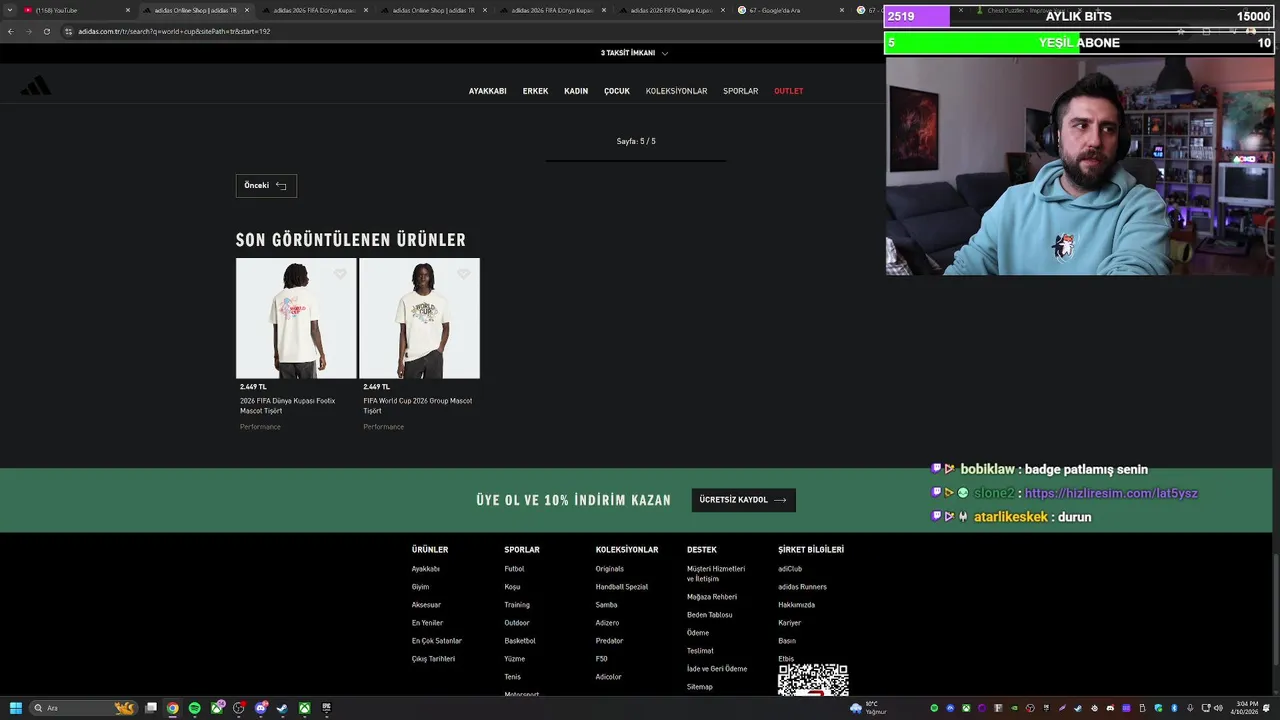1280x720 pixels.
Task: Open the Windows Start menu
Action: point(16,708)
